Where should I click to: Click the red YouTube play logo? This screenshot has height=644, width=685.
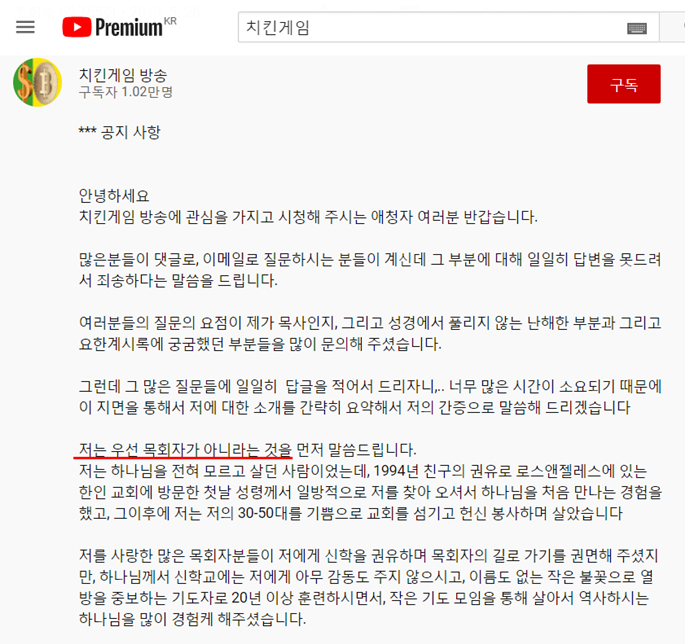tap(77, 27)
